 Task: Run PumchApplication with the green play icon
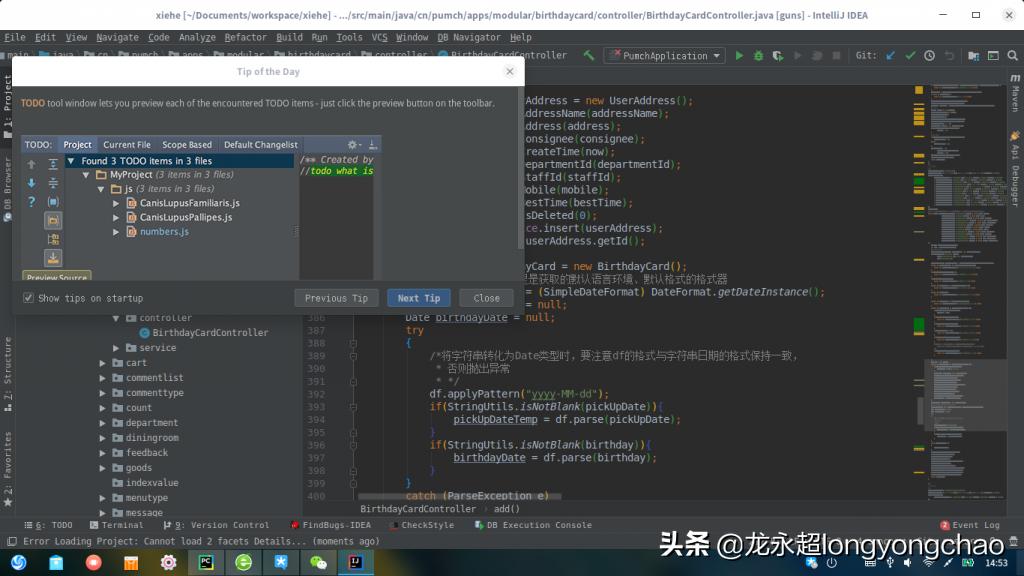[740, 55]
